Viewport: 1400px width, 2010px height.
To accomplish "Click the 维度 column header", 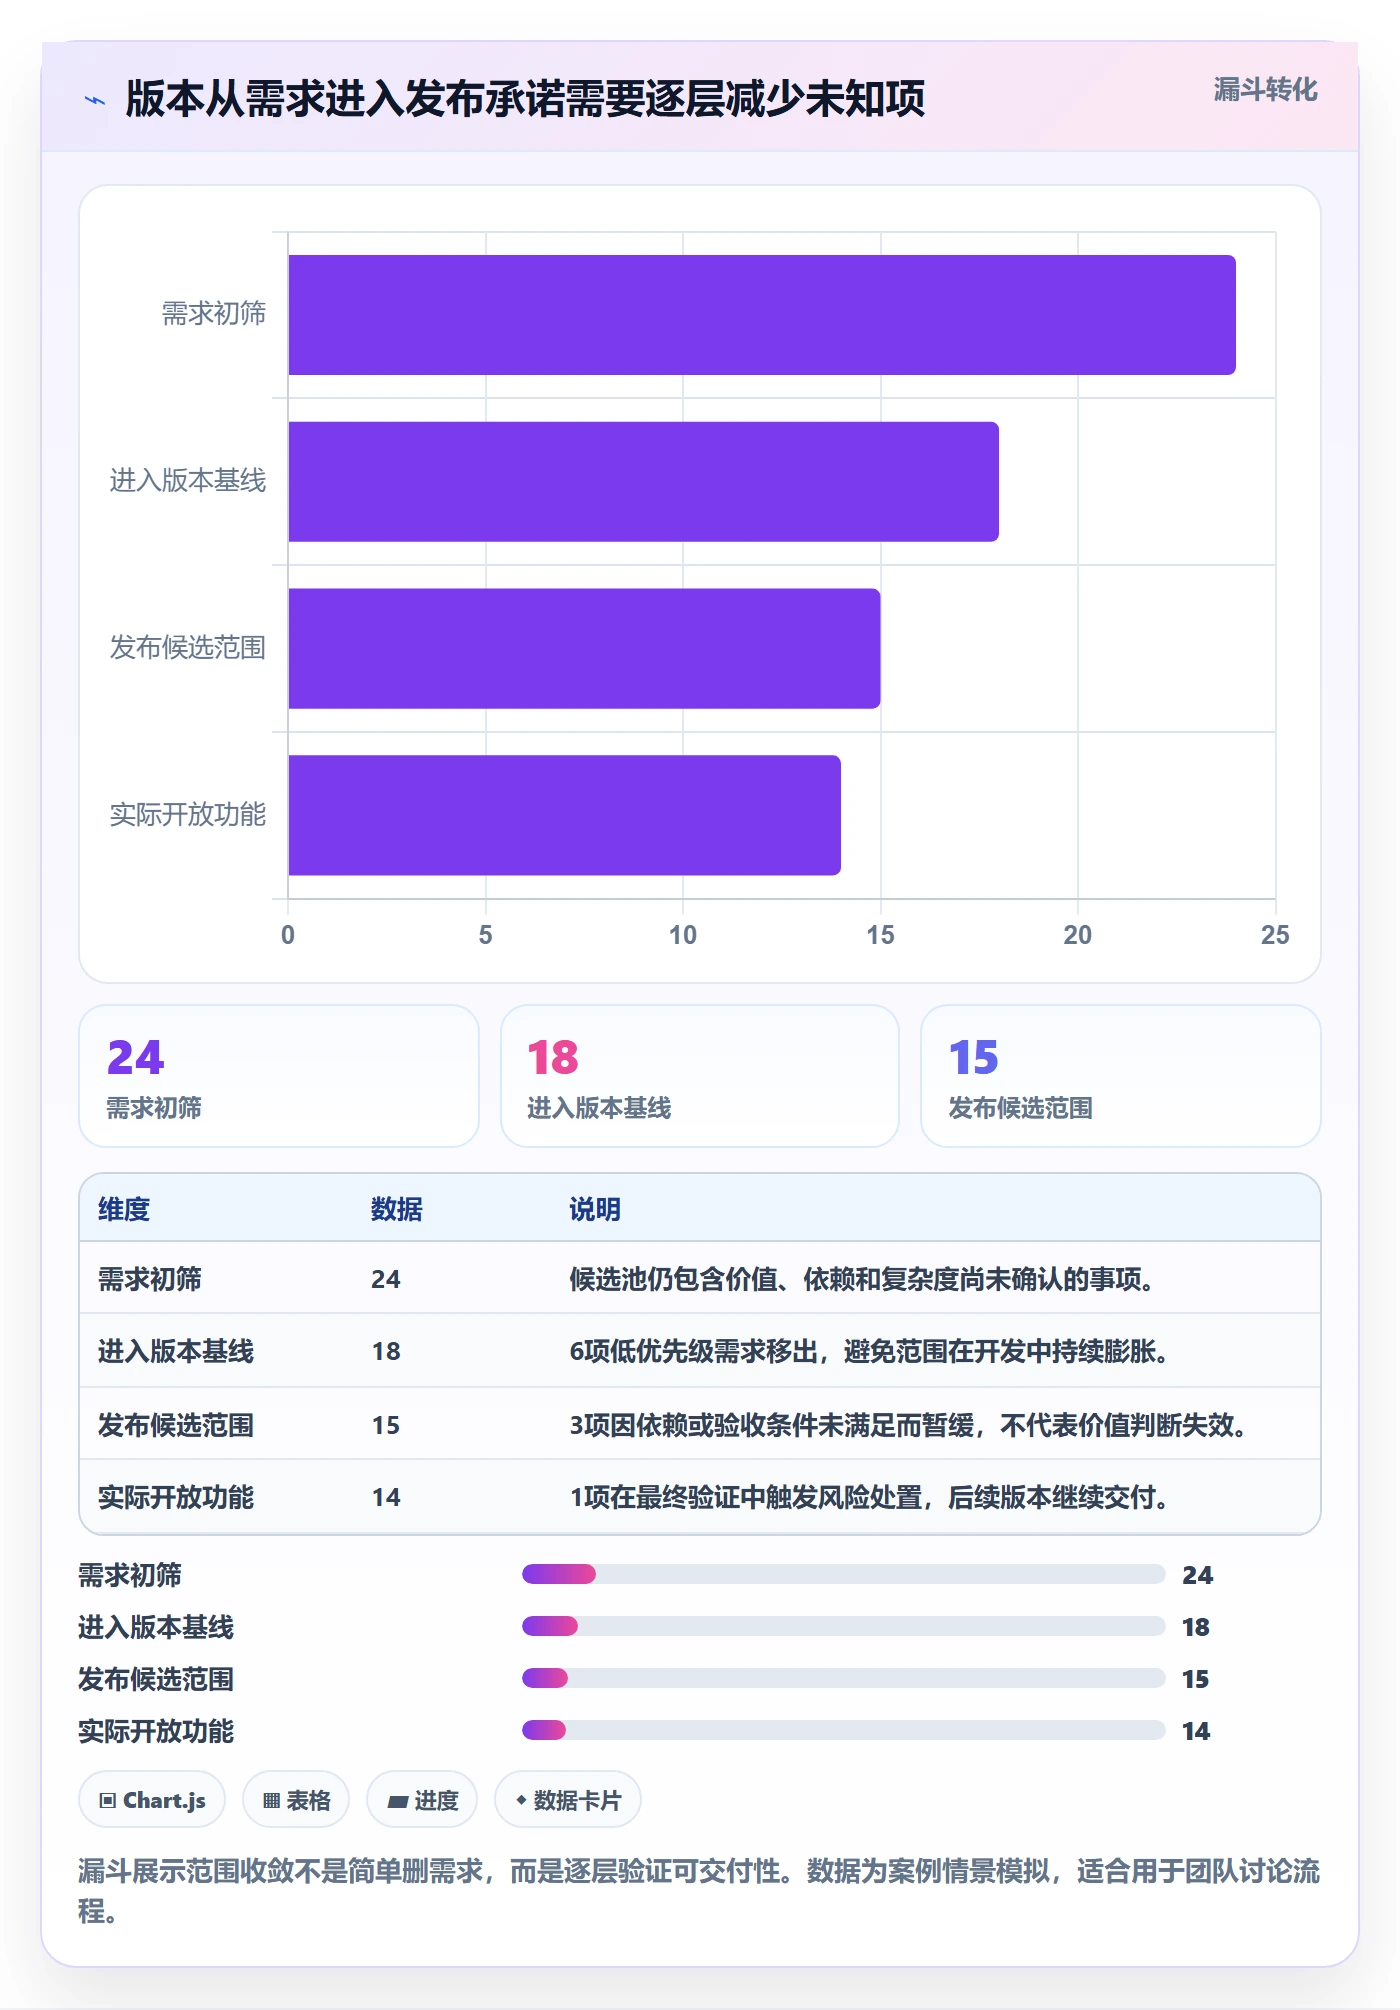I will point(124,1209).
